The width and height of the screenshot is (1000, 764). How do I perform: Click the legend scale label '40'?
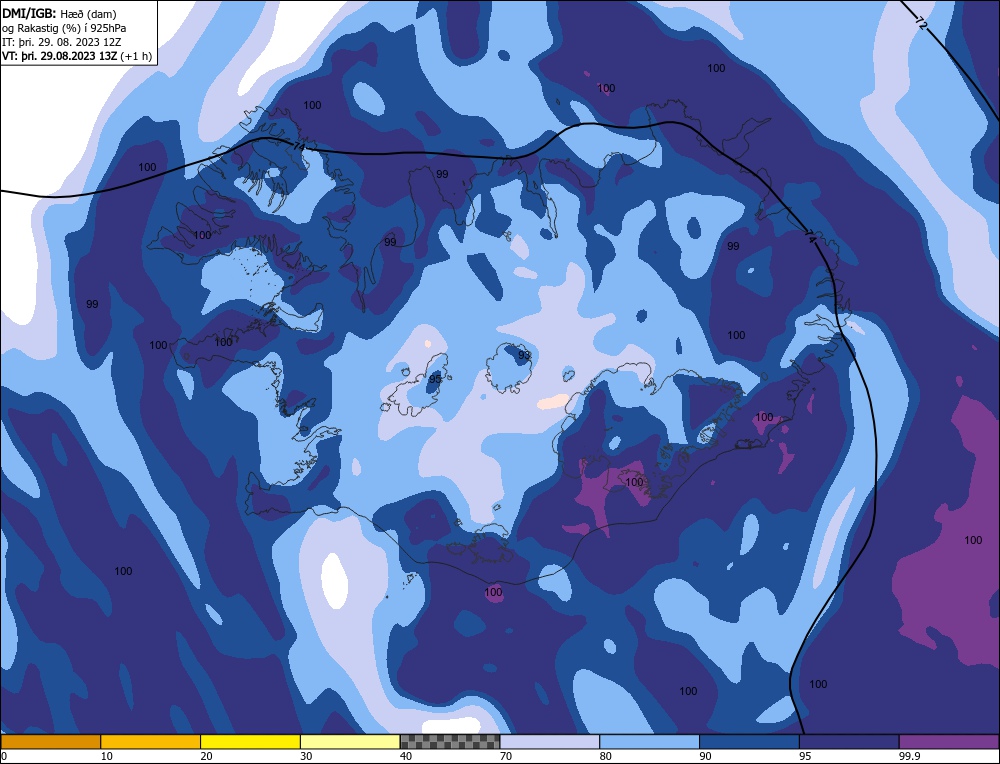406,756
